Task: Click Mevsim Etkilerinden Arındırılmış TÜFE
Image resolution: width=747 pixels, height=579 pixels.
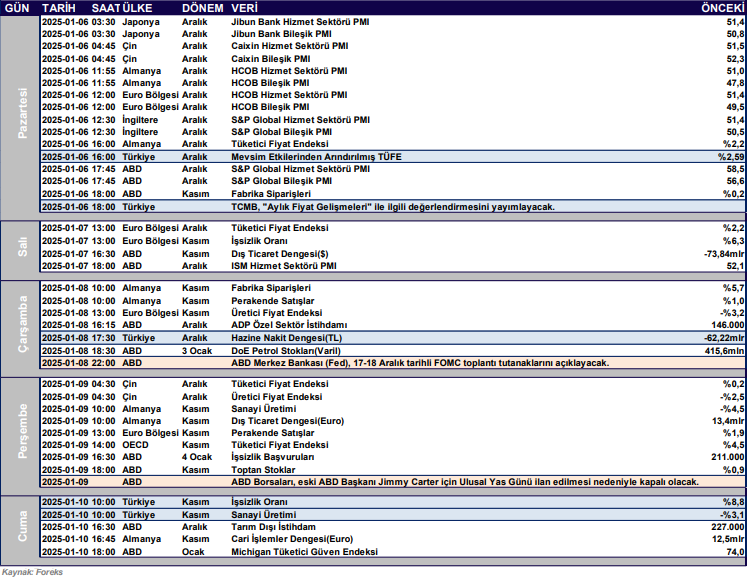Action: click(x=316, y=157)
